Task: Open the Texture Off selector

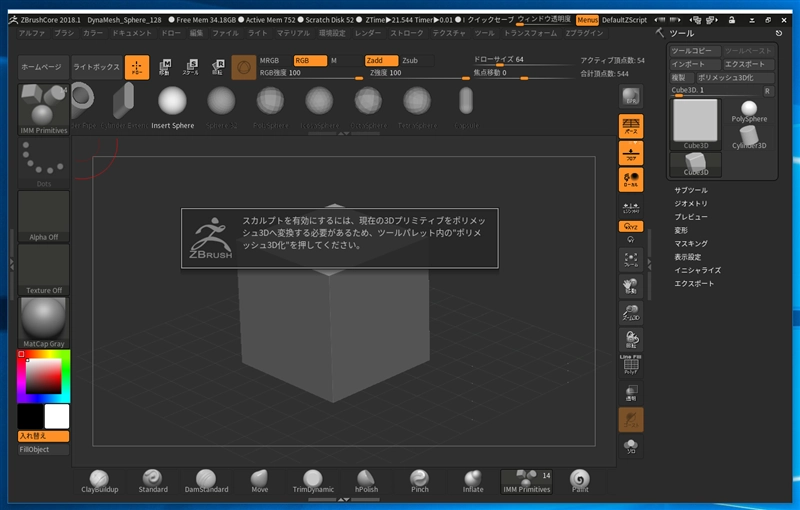Action: click(44, 270)
